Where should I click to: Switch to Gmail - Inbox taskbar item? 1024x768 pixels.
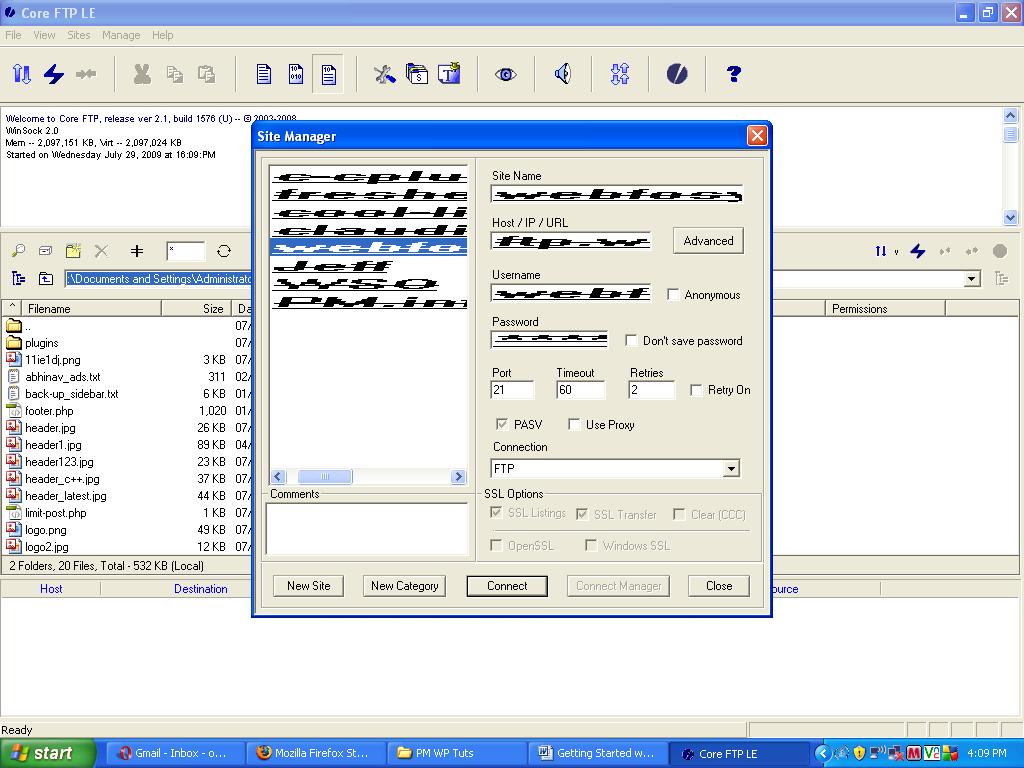[x=174, y=753]
